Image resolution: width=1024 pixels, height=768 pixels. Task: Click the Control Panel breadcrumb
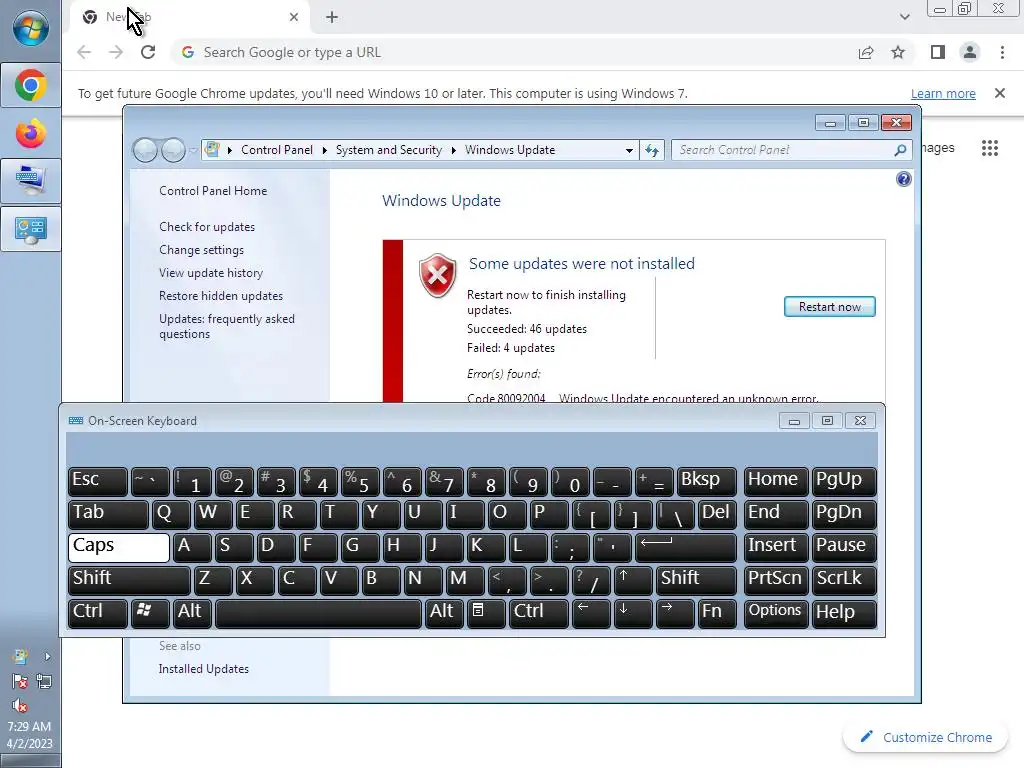pyautogui.click(x=277, y=150)
